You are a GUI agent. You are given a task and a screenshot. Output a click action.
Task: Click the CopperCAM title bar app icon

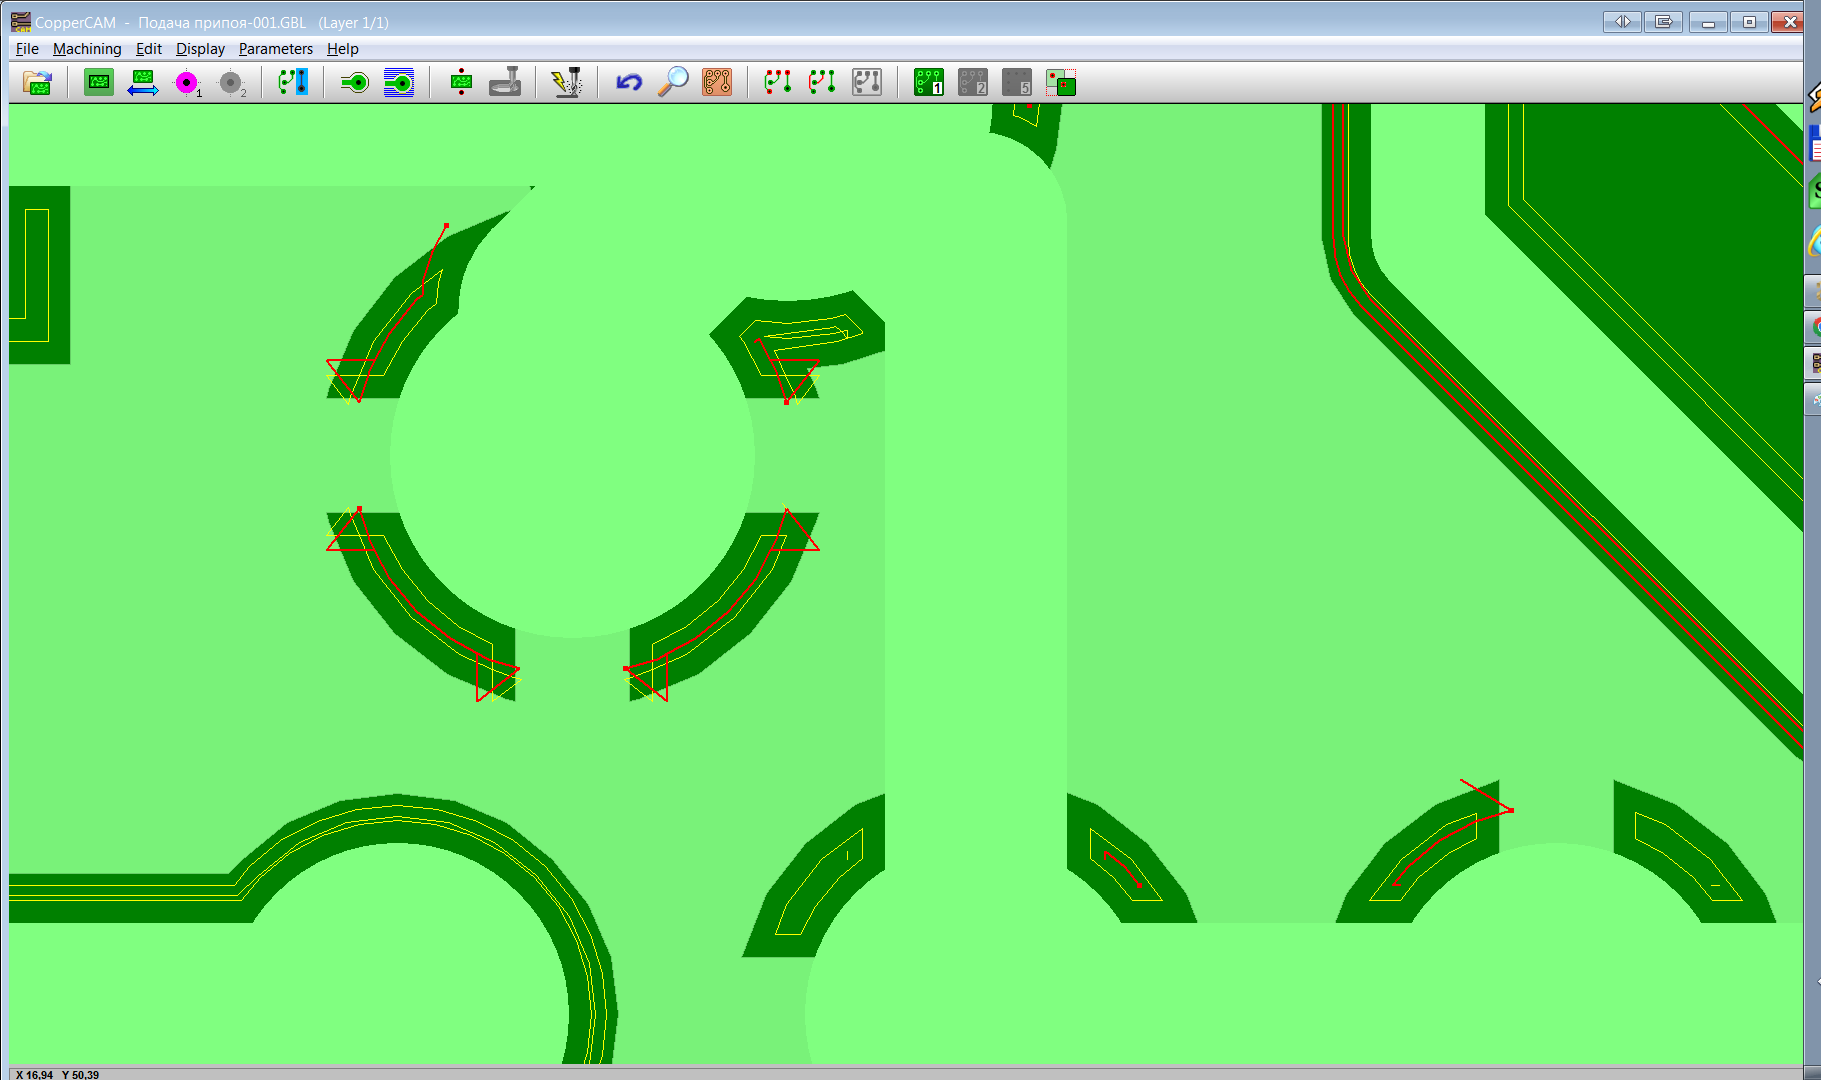coord(21,21)
